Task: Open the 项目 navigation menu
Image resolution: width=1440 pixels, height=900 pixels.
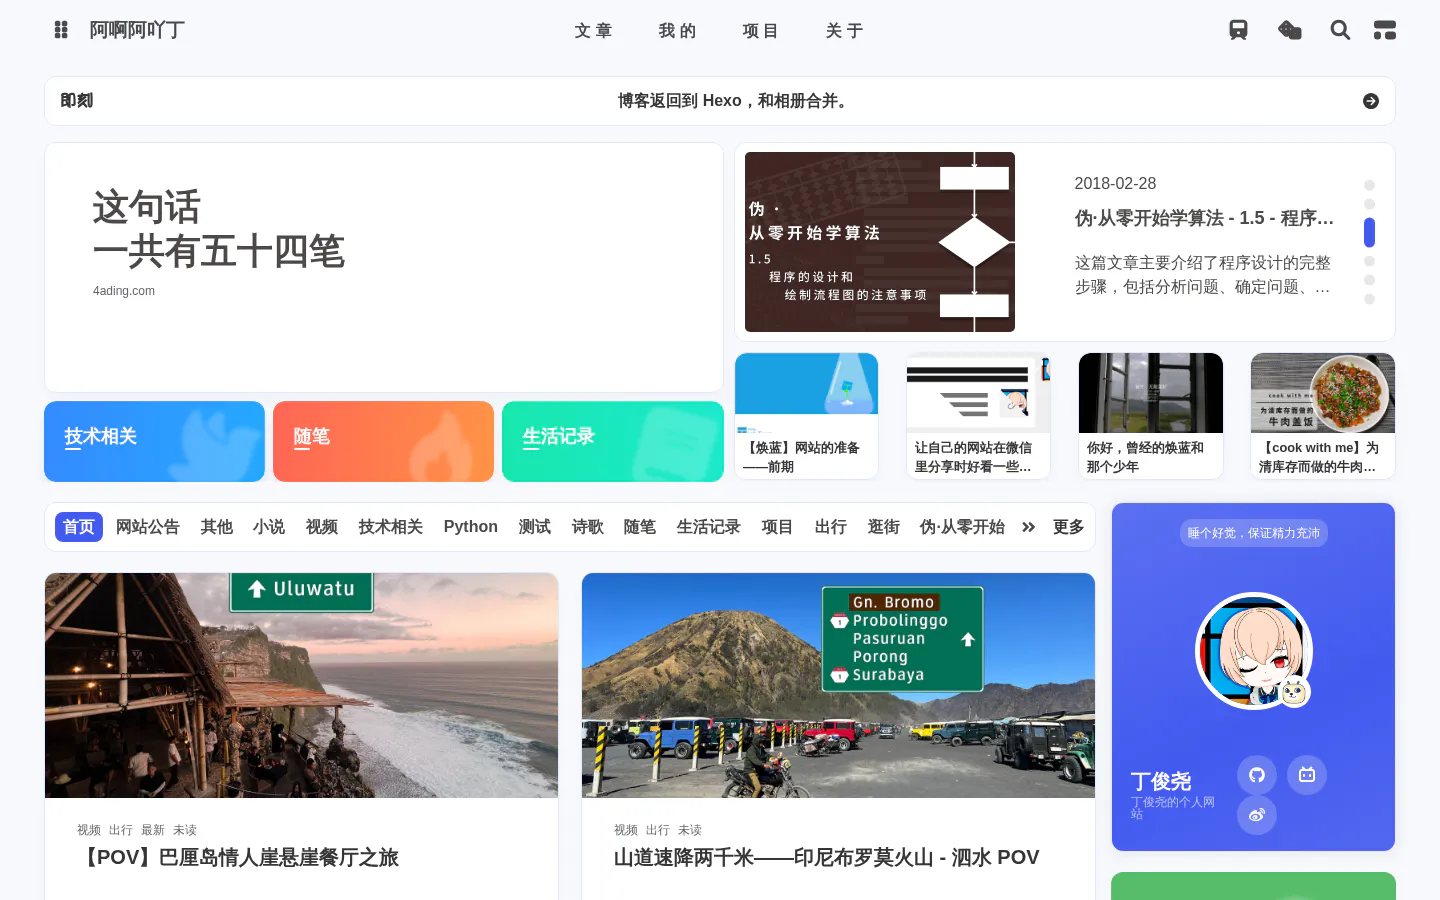Action: click(761, 31)
